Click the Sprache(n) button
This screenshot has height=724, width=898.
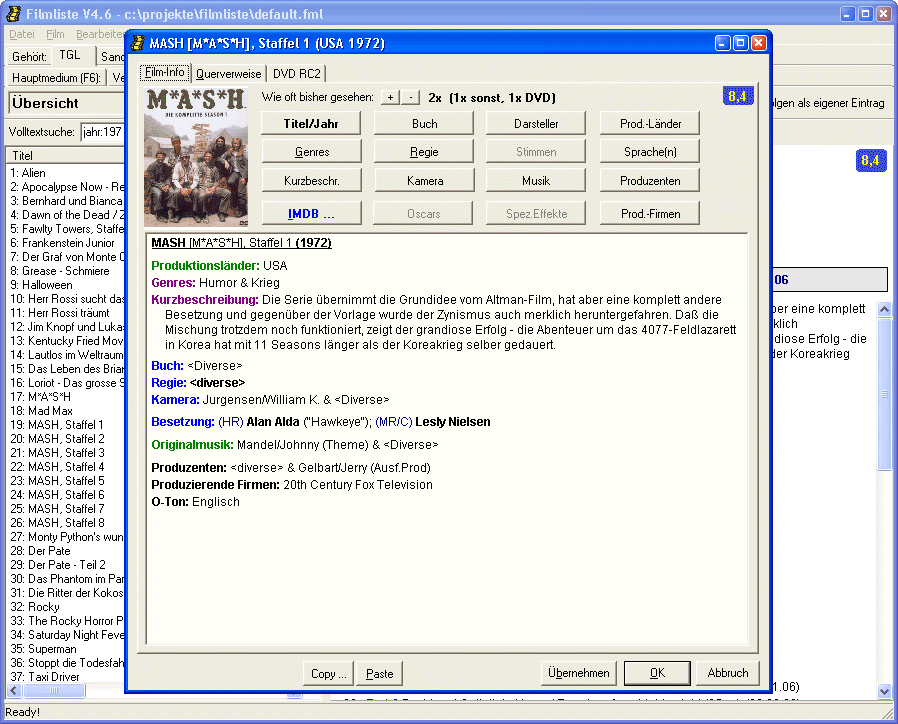pyautogui.click(x=650, y=152)
